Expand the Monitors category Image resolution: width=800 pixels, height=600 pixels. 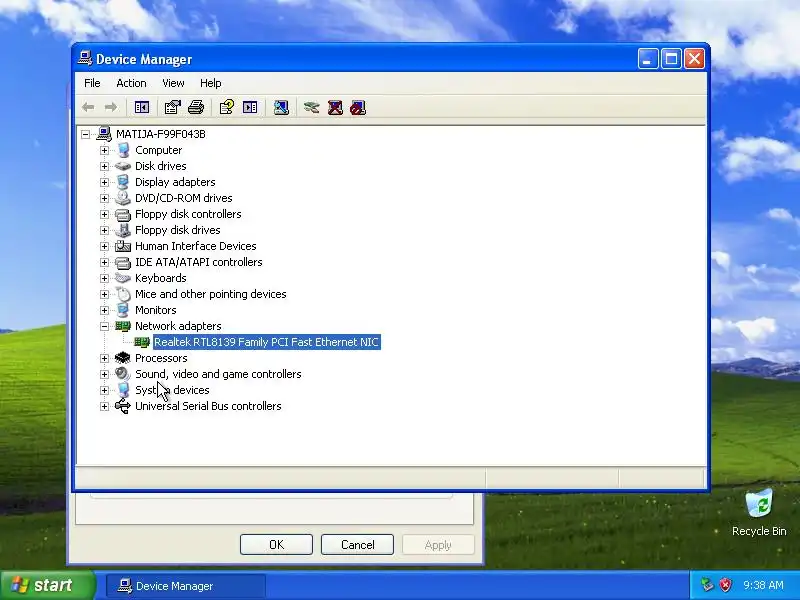tap(104, 310)
